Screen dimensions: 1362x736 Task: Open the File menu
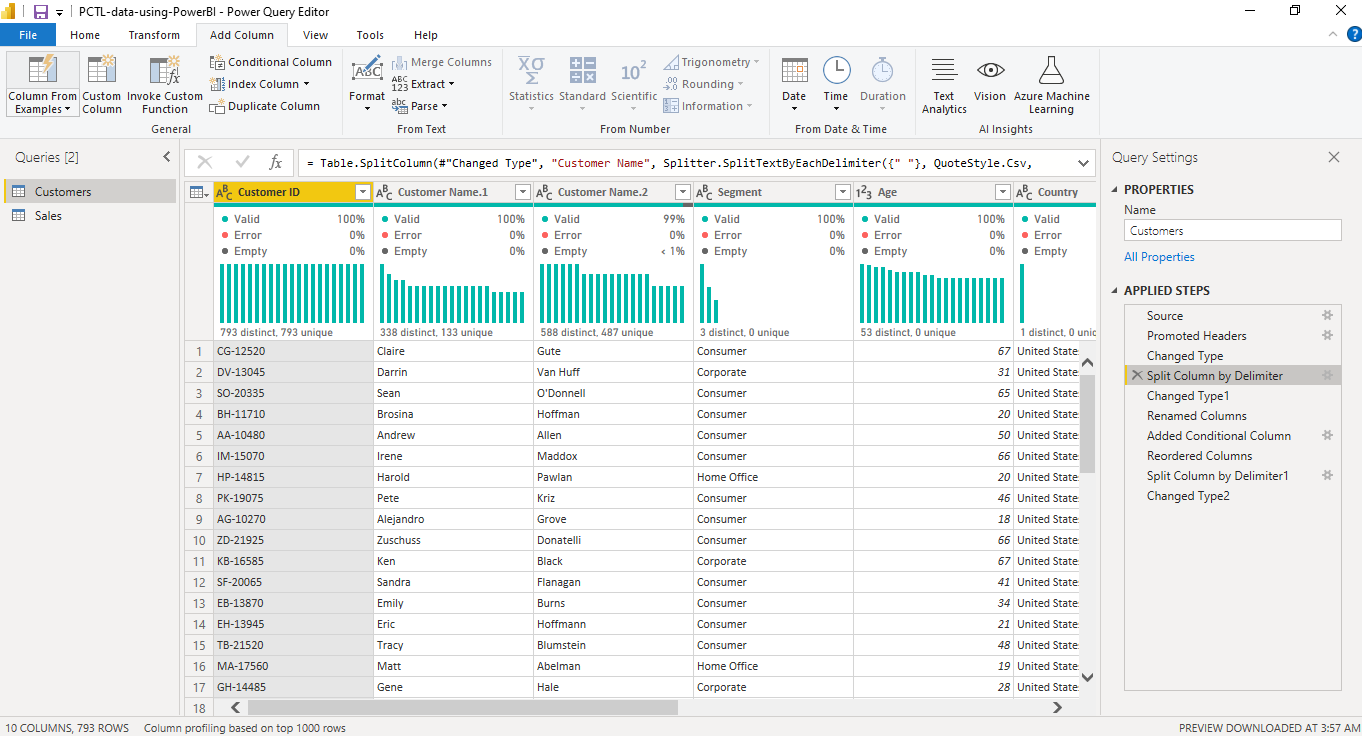click(x=28, y=35)
